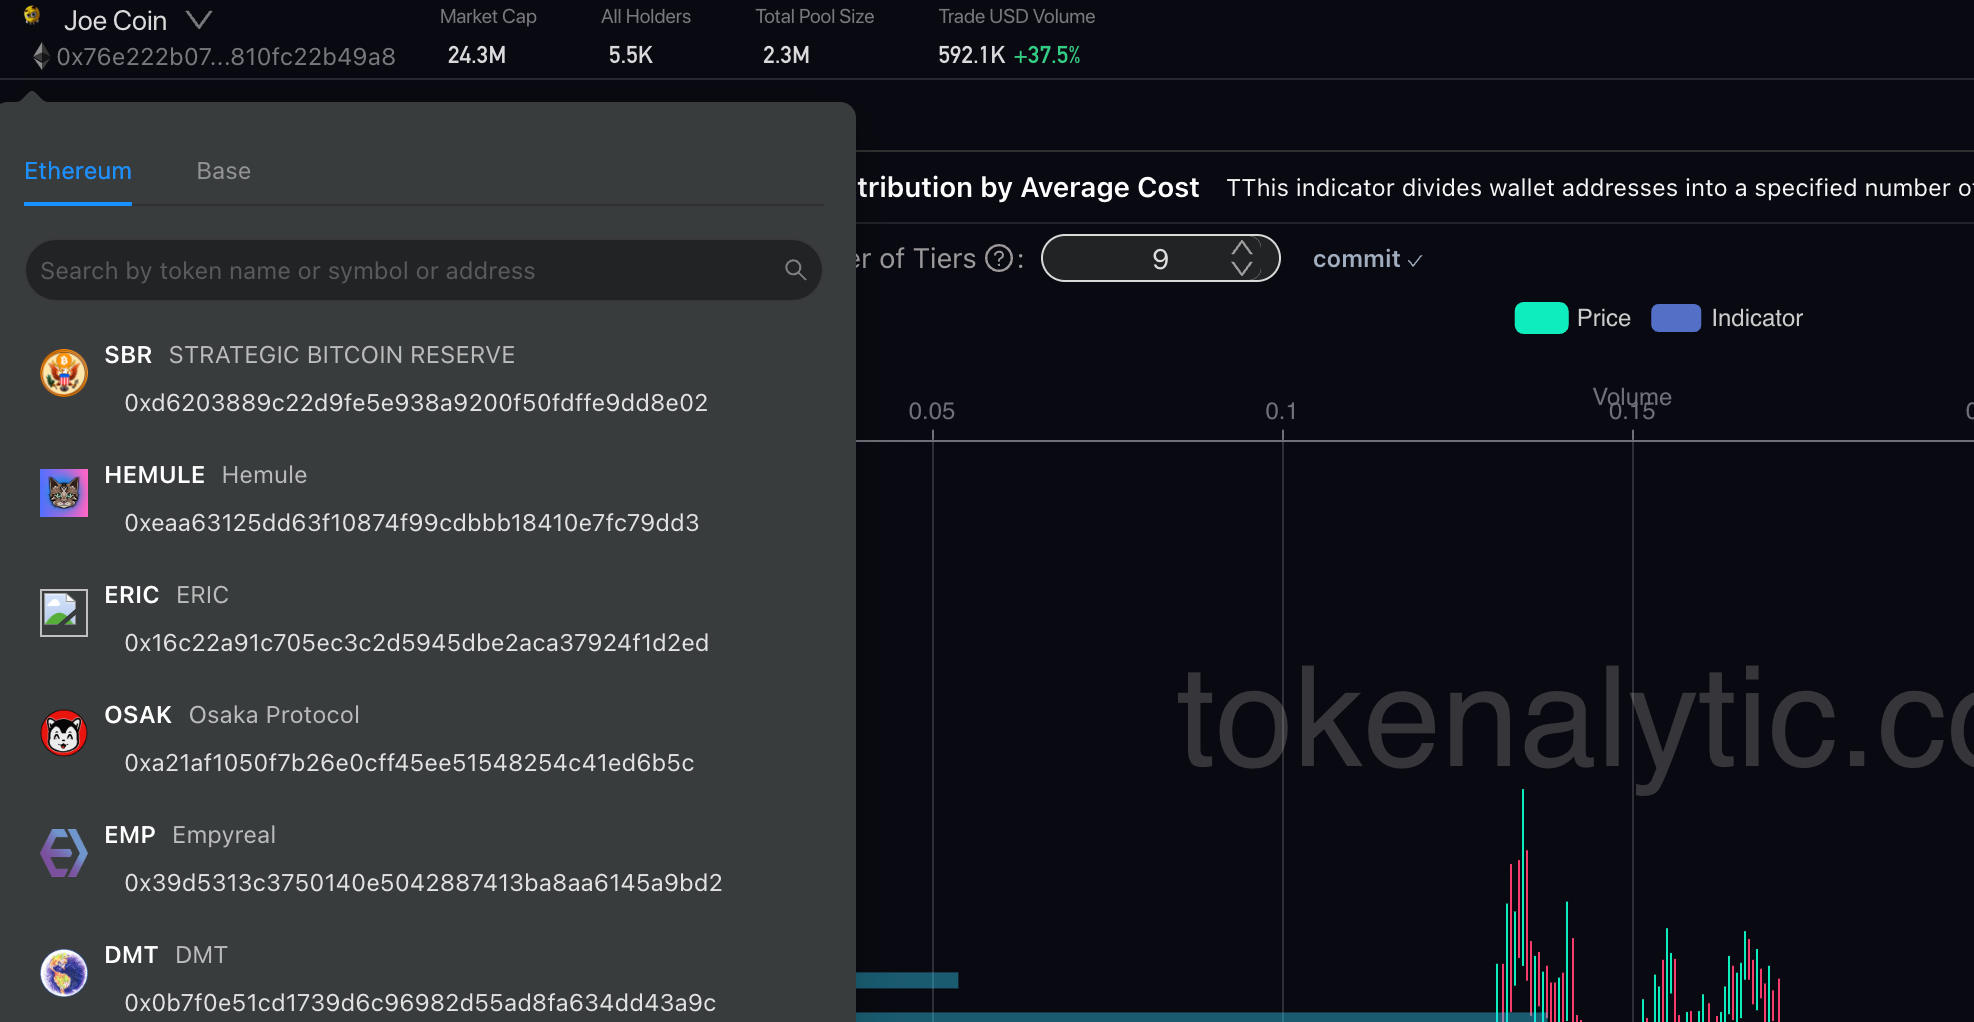Click the Number of Tiers help icon

[999, 259]
